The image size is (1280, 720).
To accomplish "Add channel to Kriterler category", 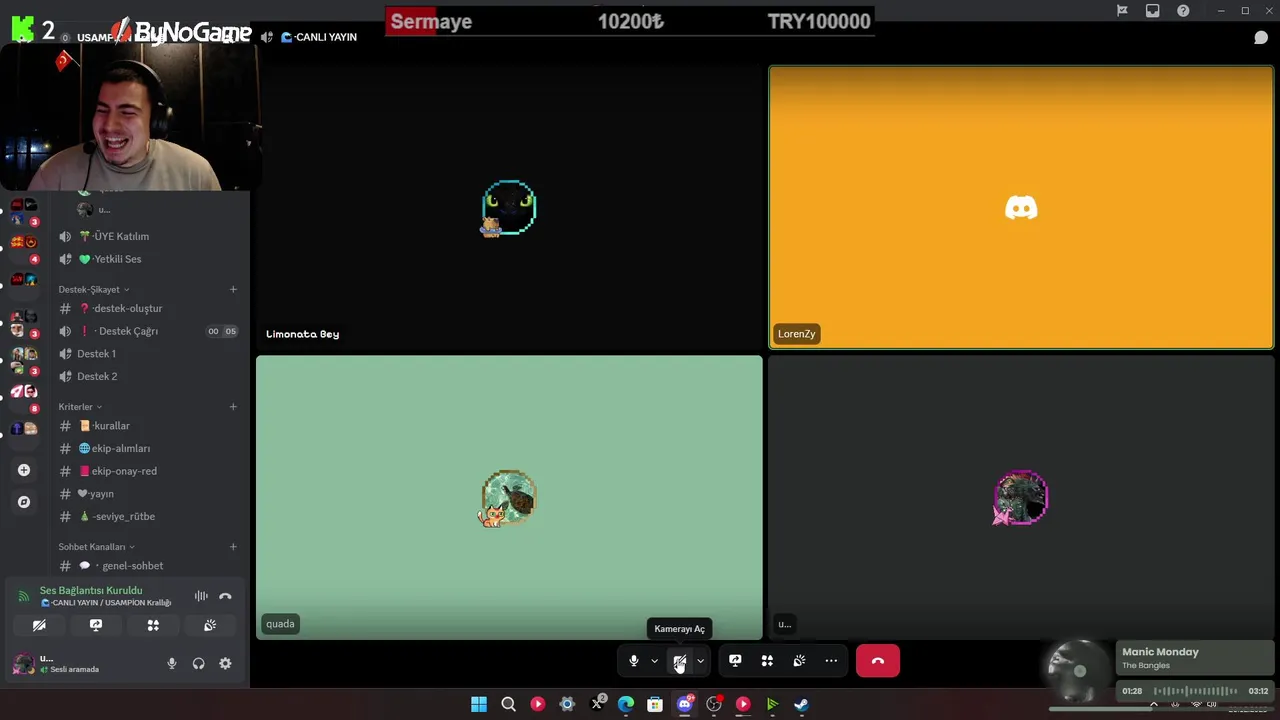I will point(233,407).
